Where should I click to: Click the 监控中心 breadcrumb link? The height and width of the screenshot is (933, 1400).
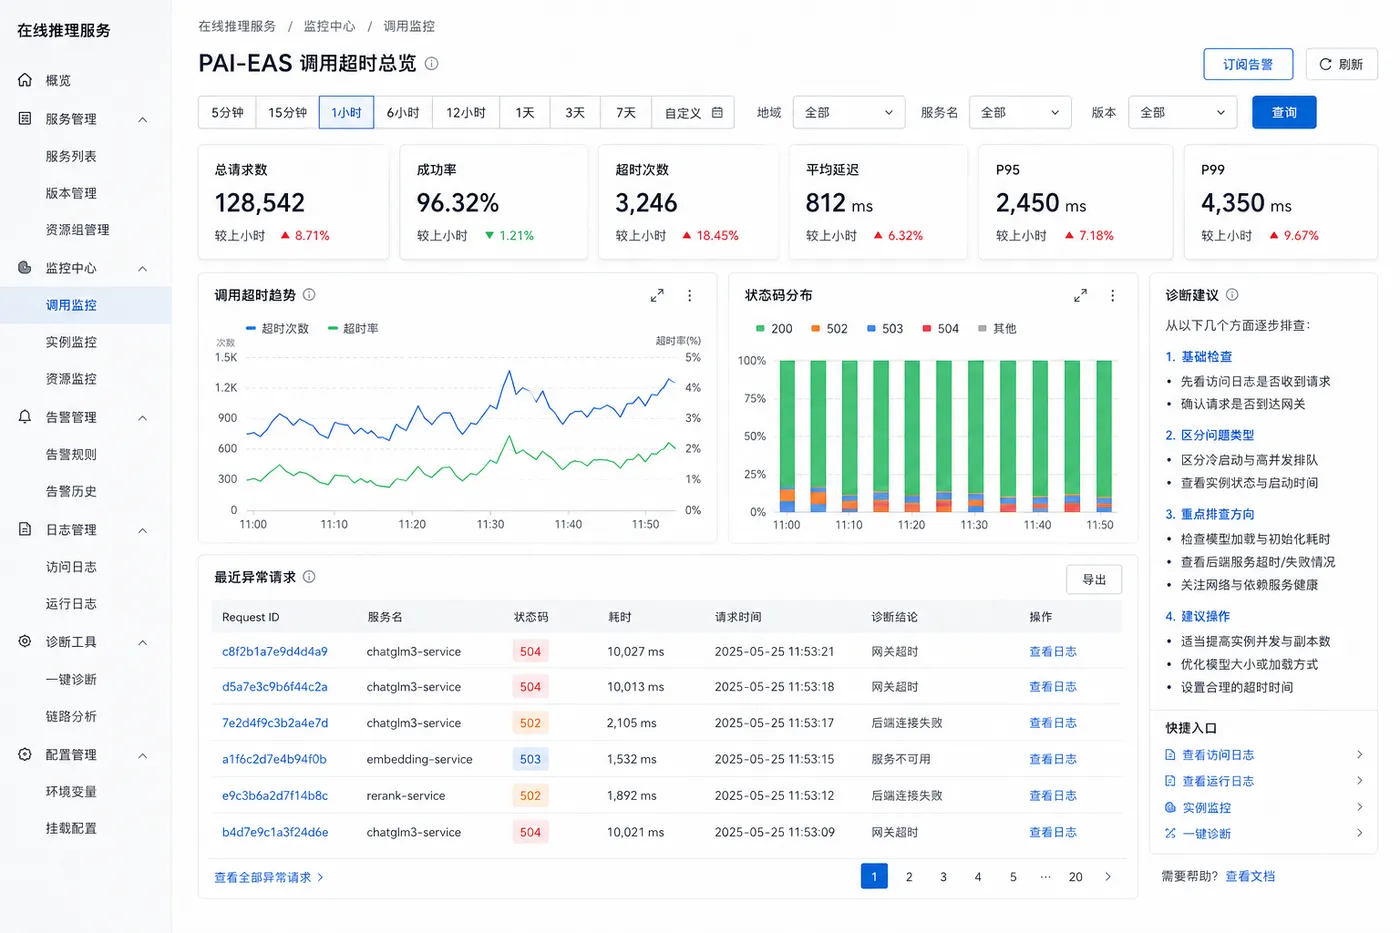pyautogui.click(x=329, y=26)
